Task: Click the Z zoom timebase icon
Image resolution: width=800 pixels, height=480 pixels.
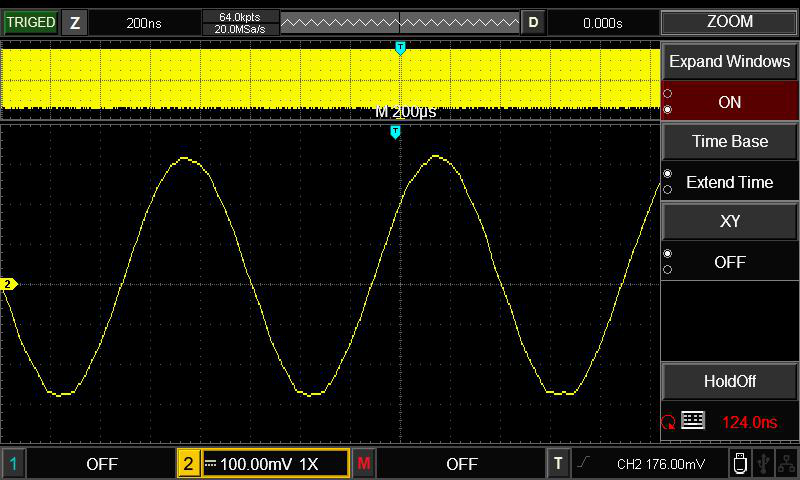Action: (x=74, y=22)
